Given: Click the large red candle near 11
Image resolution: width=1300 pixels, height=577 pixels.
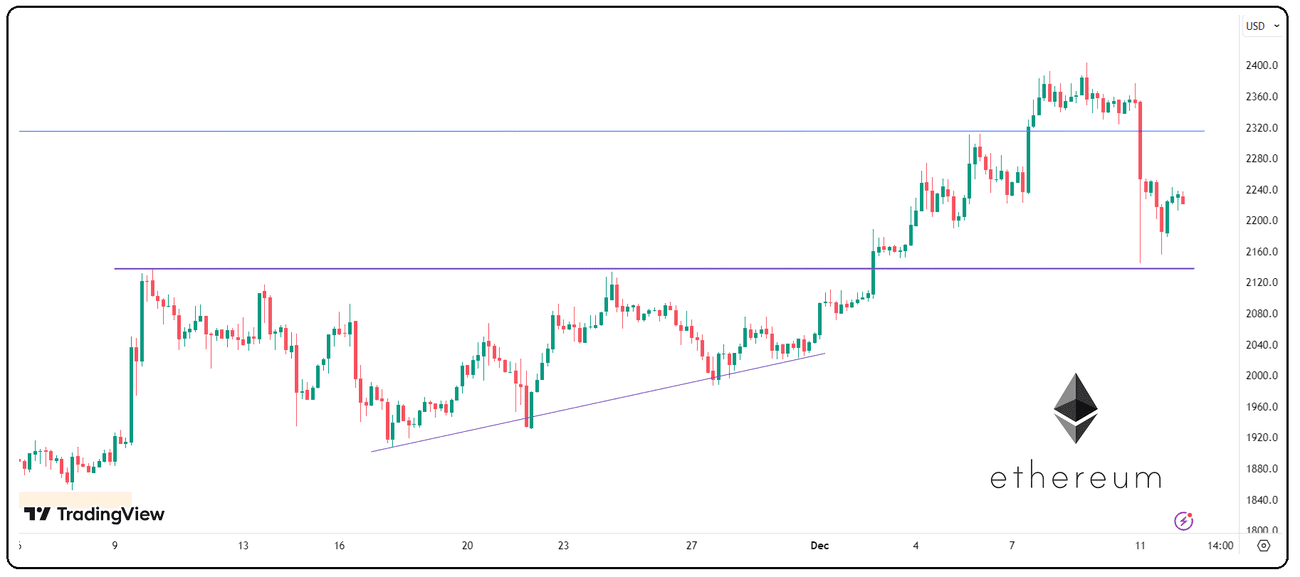Looking at the screenshot, I should pos(1140,140).
